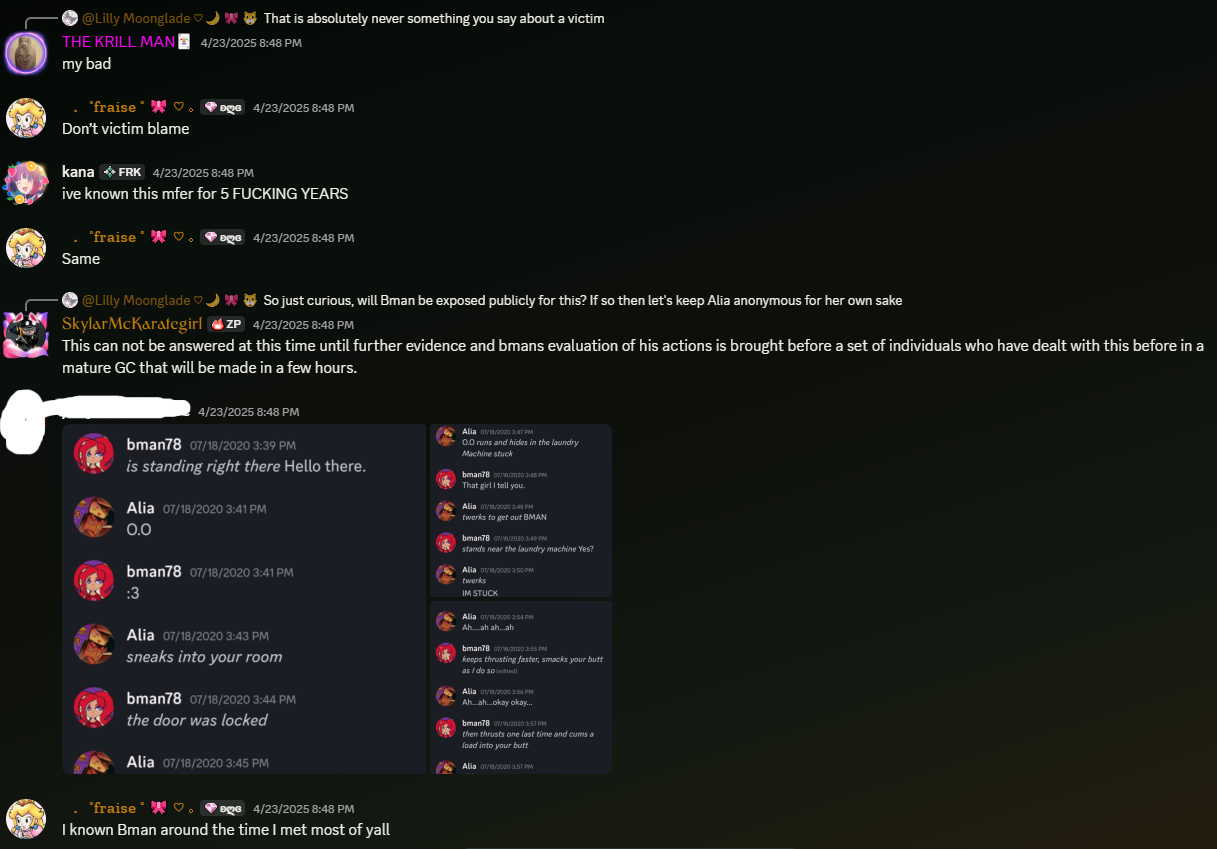Viewport: 1217px width, 849px height.
Task: Click fraise's Princess Peach avatar beside 'Don't victim blame'
Action: pos(26,118)
